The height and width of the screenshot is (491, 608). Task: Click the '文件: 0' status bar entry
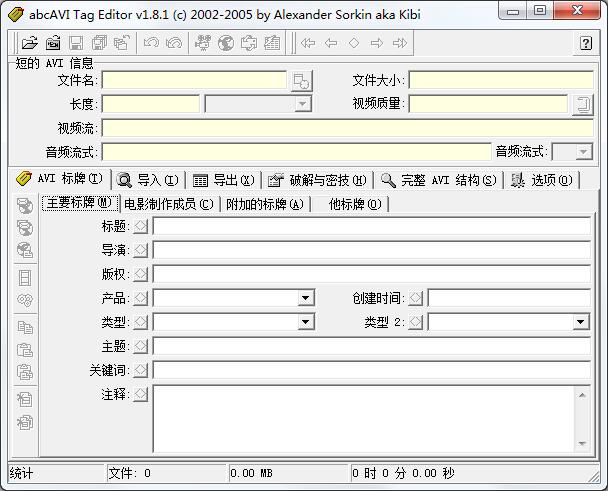tap(130, 473)
